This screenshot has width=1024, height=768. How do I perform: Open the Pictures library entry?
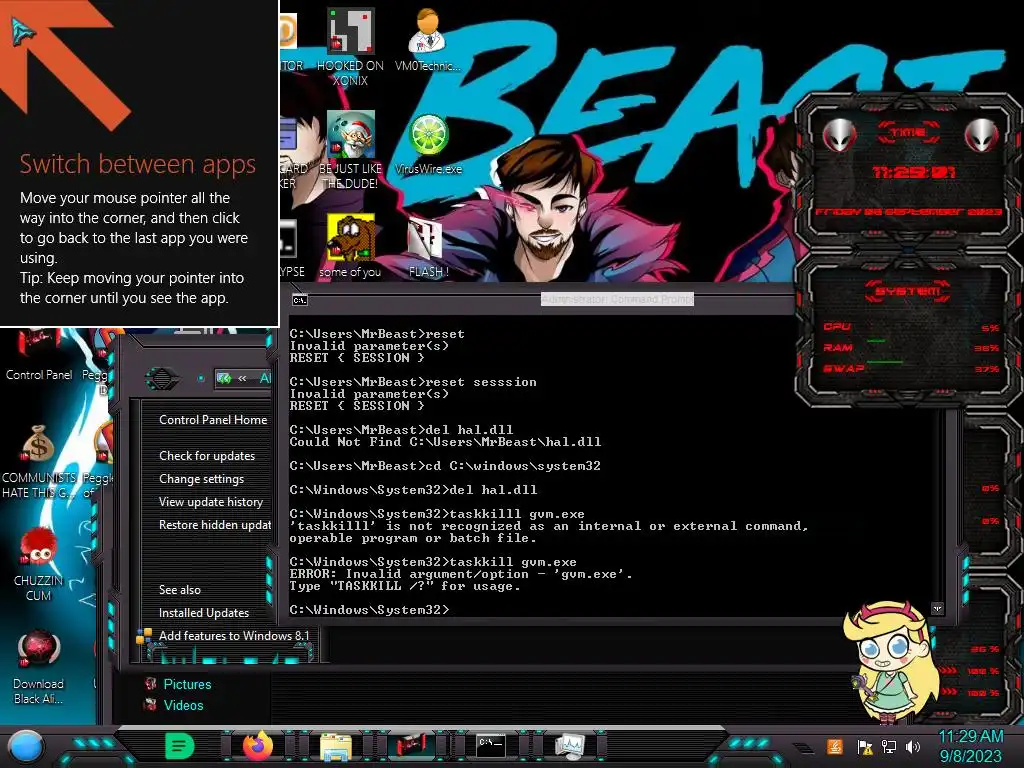point(187,684)
